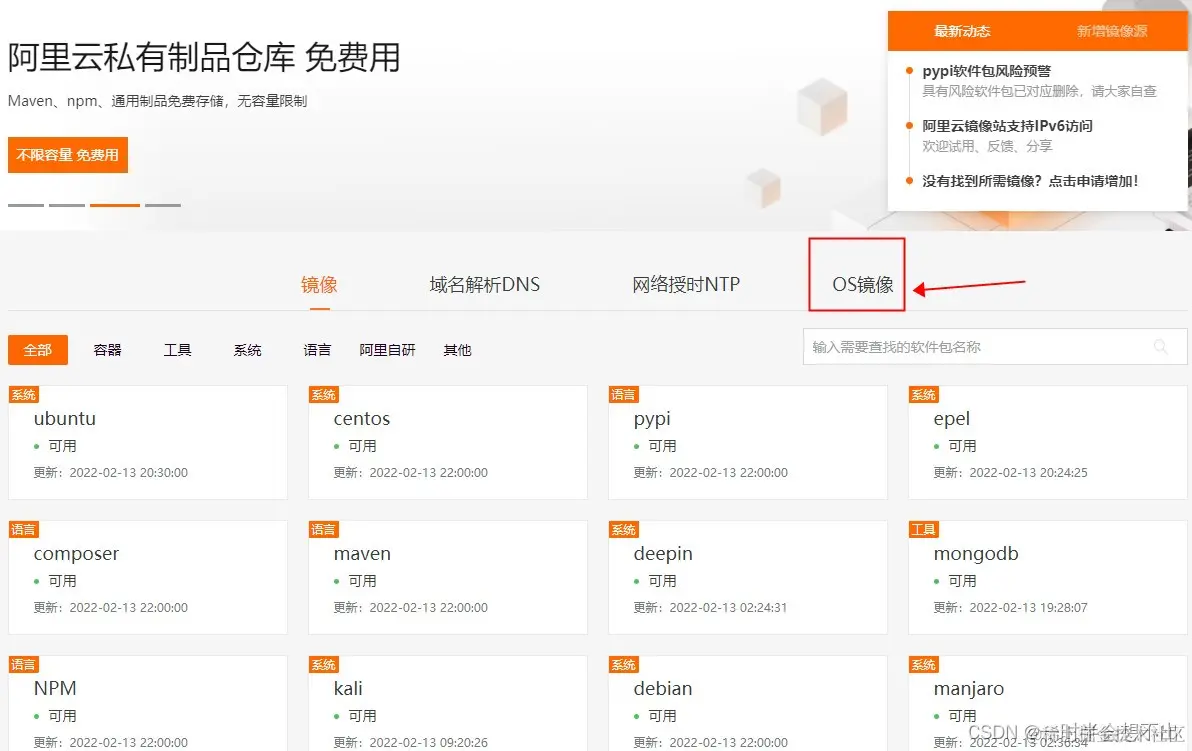
Task: Open the deepin mirror card
Action: click(748, 578)
